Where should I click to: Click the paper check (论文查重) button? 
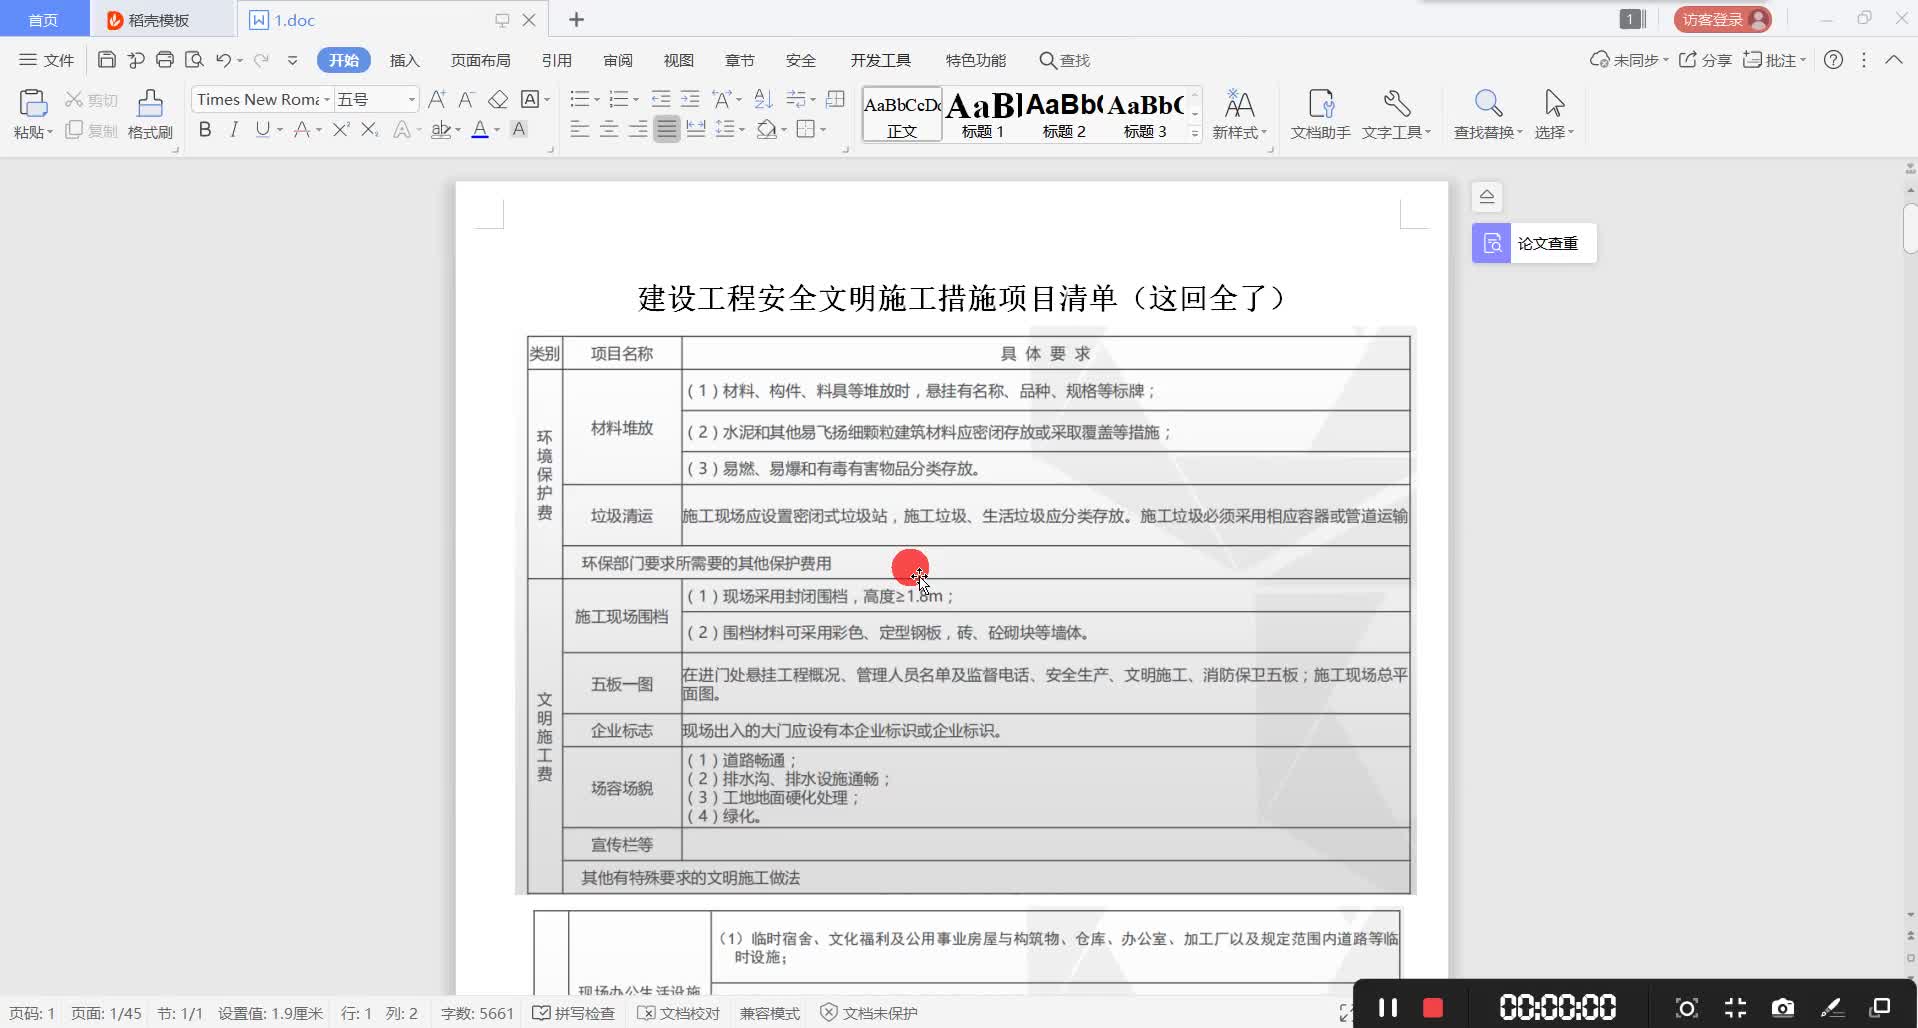coord(1534,243)
